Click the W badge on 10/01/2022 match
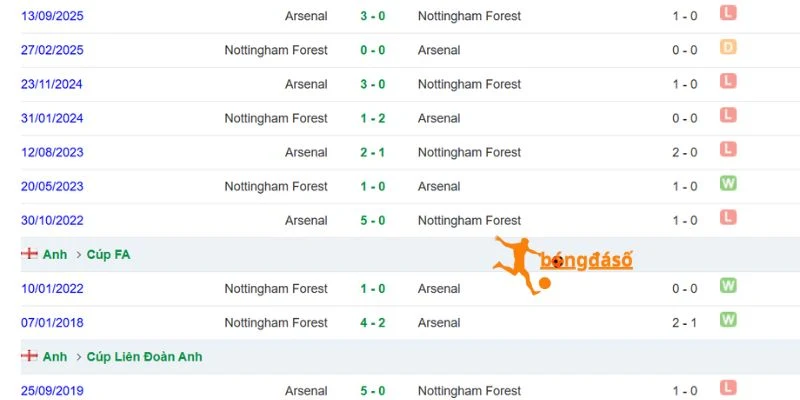800x400 pixels. click(x=728, y=285)
